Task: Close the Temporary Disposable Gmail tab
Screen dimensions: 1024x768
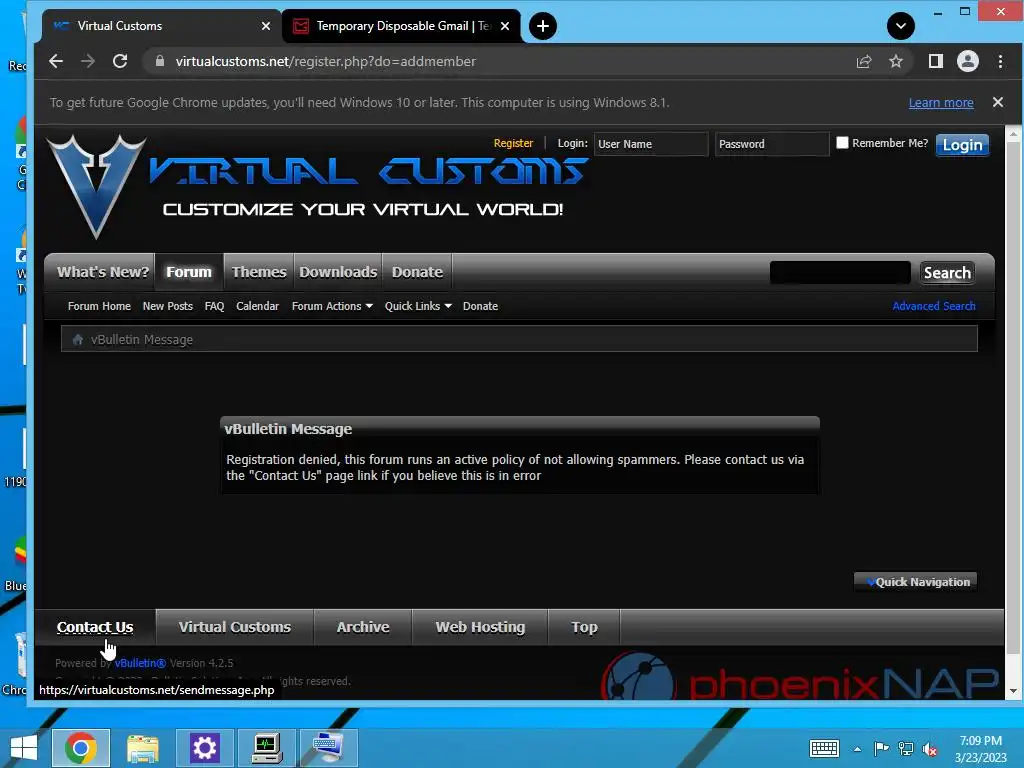Action: pyautogui.click(x=505, y=26)
